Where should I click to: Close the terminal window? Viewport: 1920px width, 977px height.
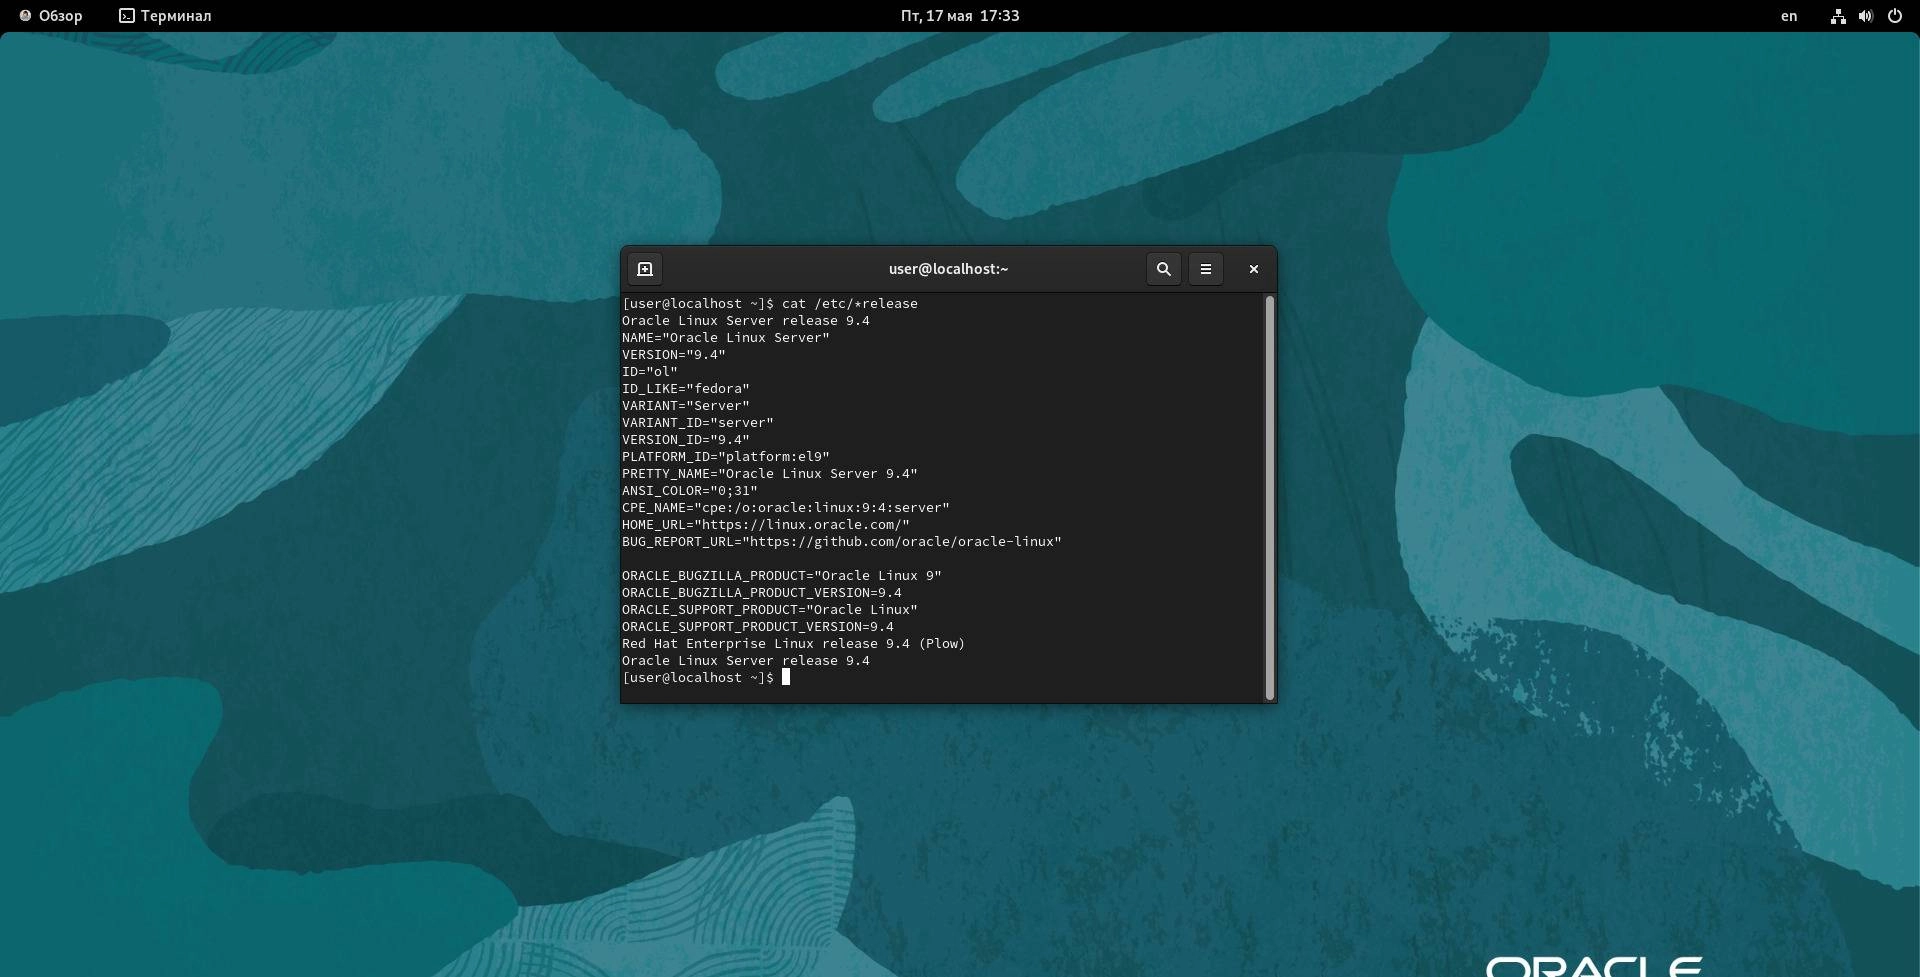click(x=1254, y=269)
